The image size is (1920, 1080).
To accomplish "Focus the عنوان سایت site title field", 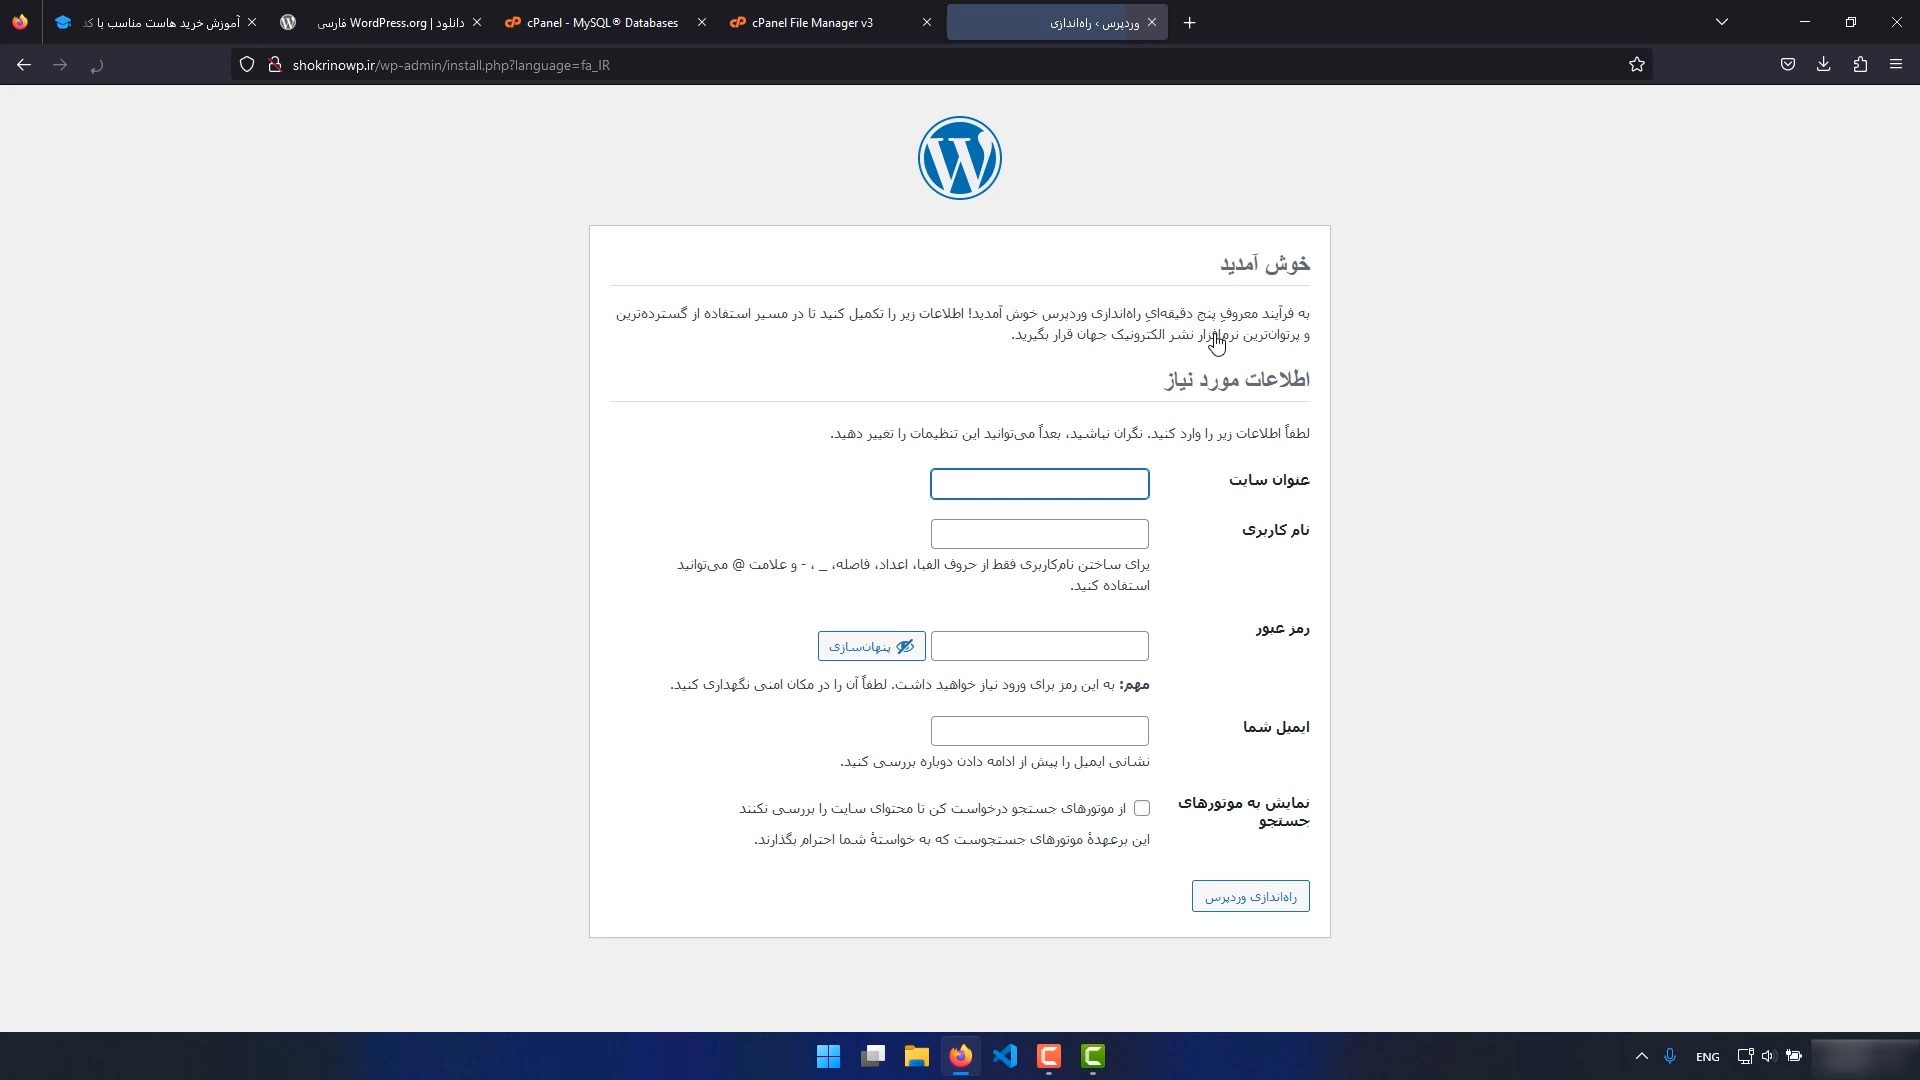I will [x=1040, y=484].
